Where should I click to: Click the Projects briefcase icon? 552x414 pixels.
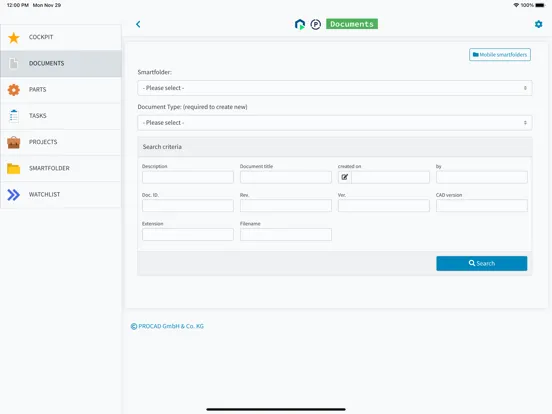point(14,142)
